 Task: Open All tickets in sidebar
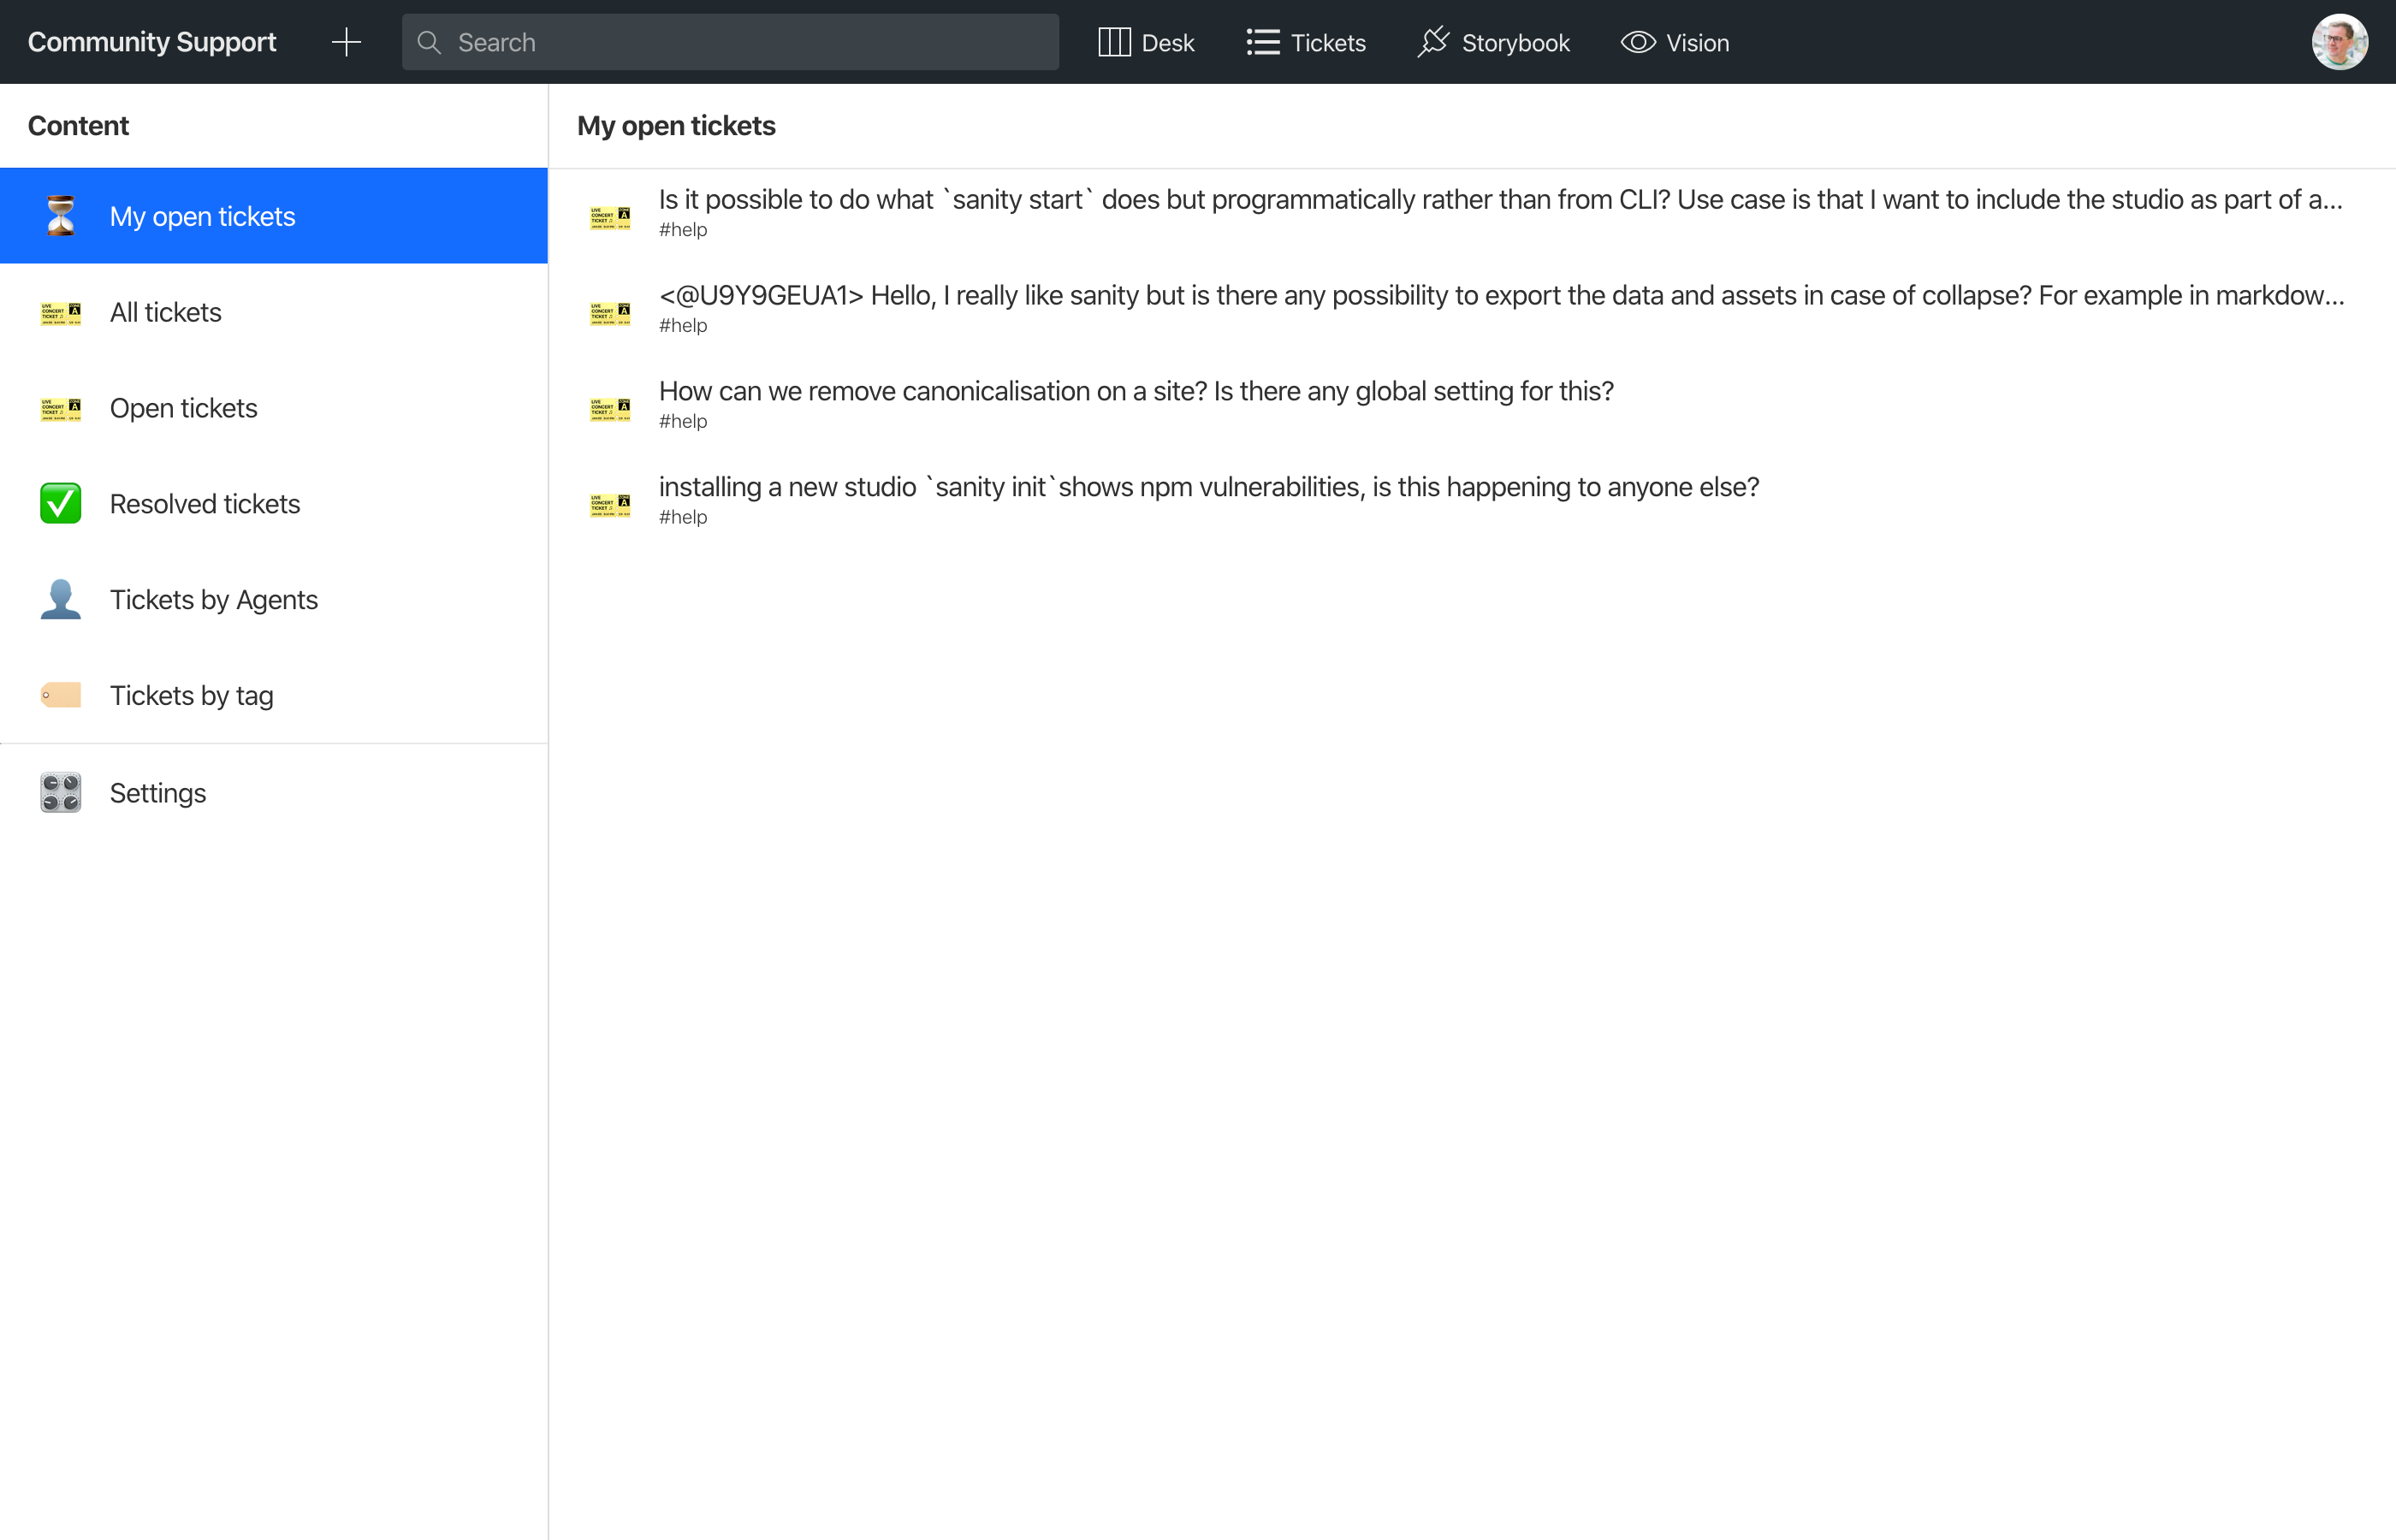(x=166, y=312)
